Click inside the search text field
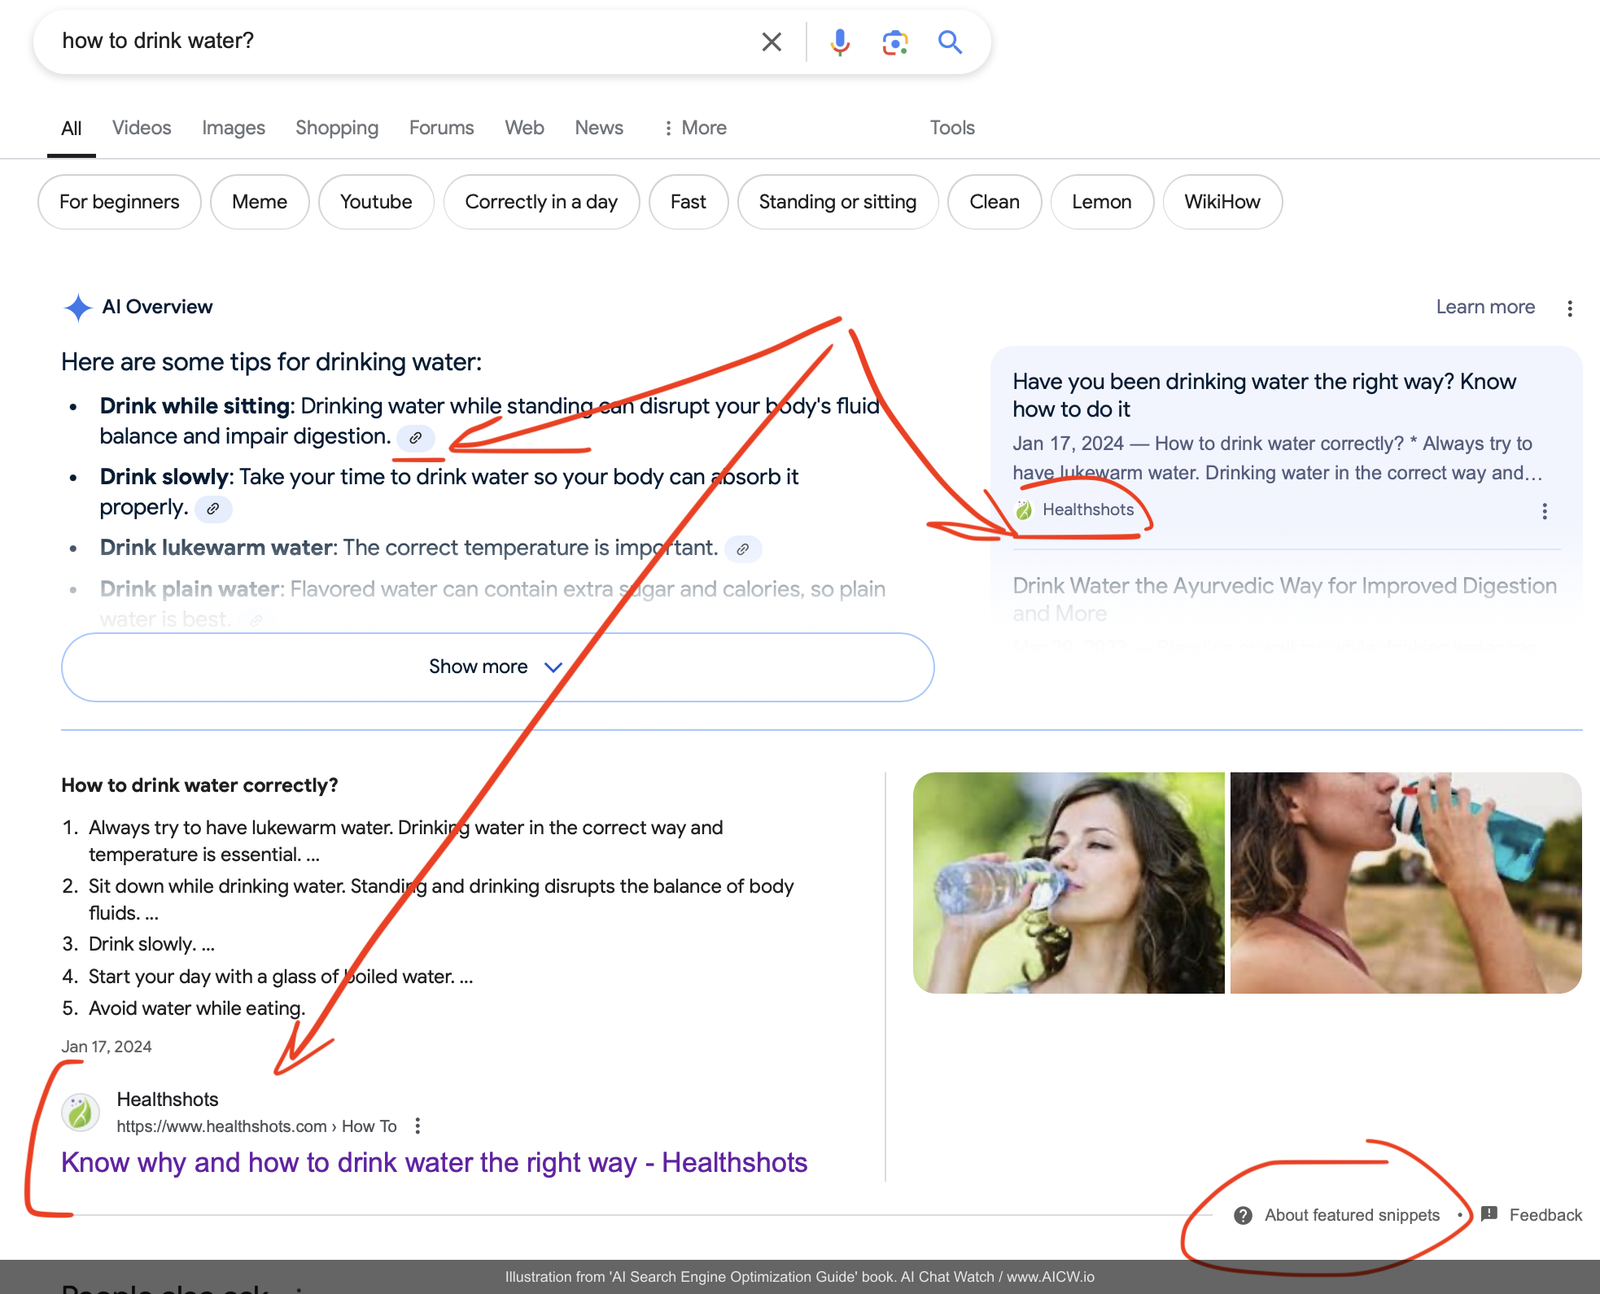Image resolution: width=1600 pixels, height=1294 pixels. [x=400, y=41]
